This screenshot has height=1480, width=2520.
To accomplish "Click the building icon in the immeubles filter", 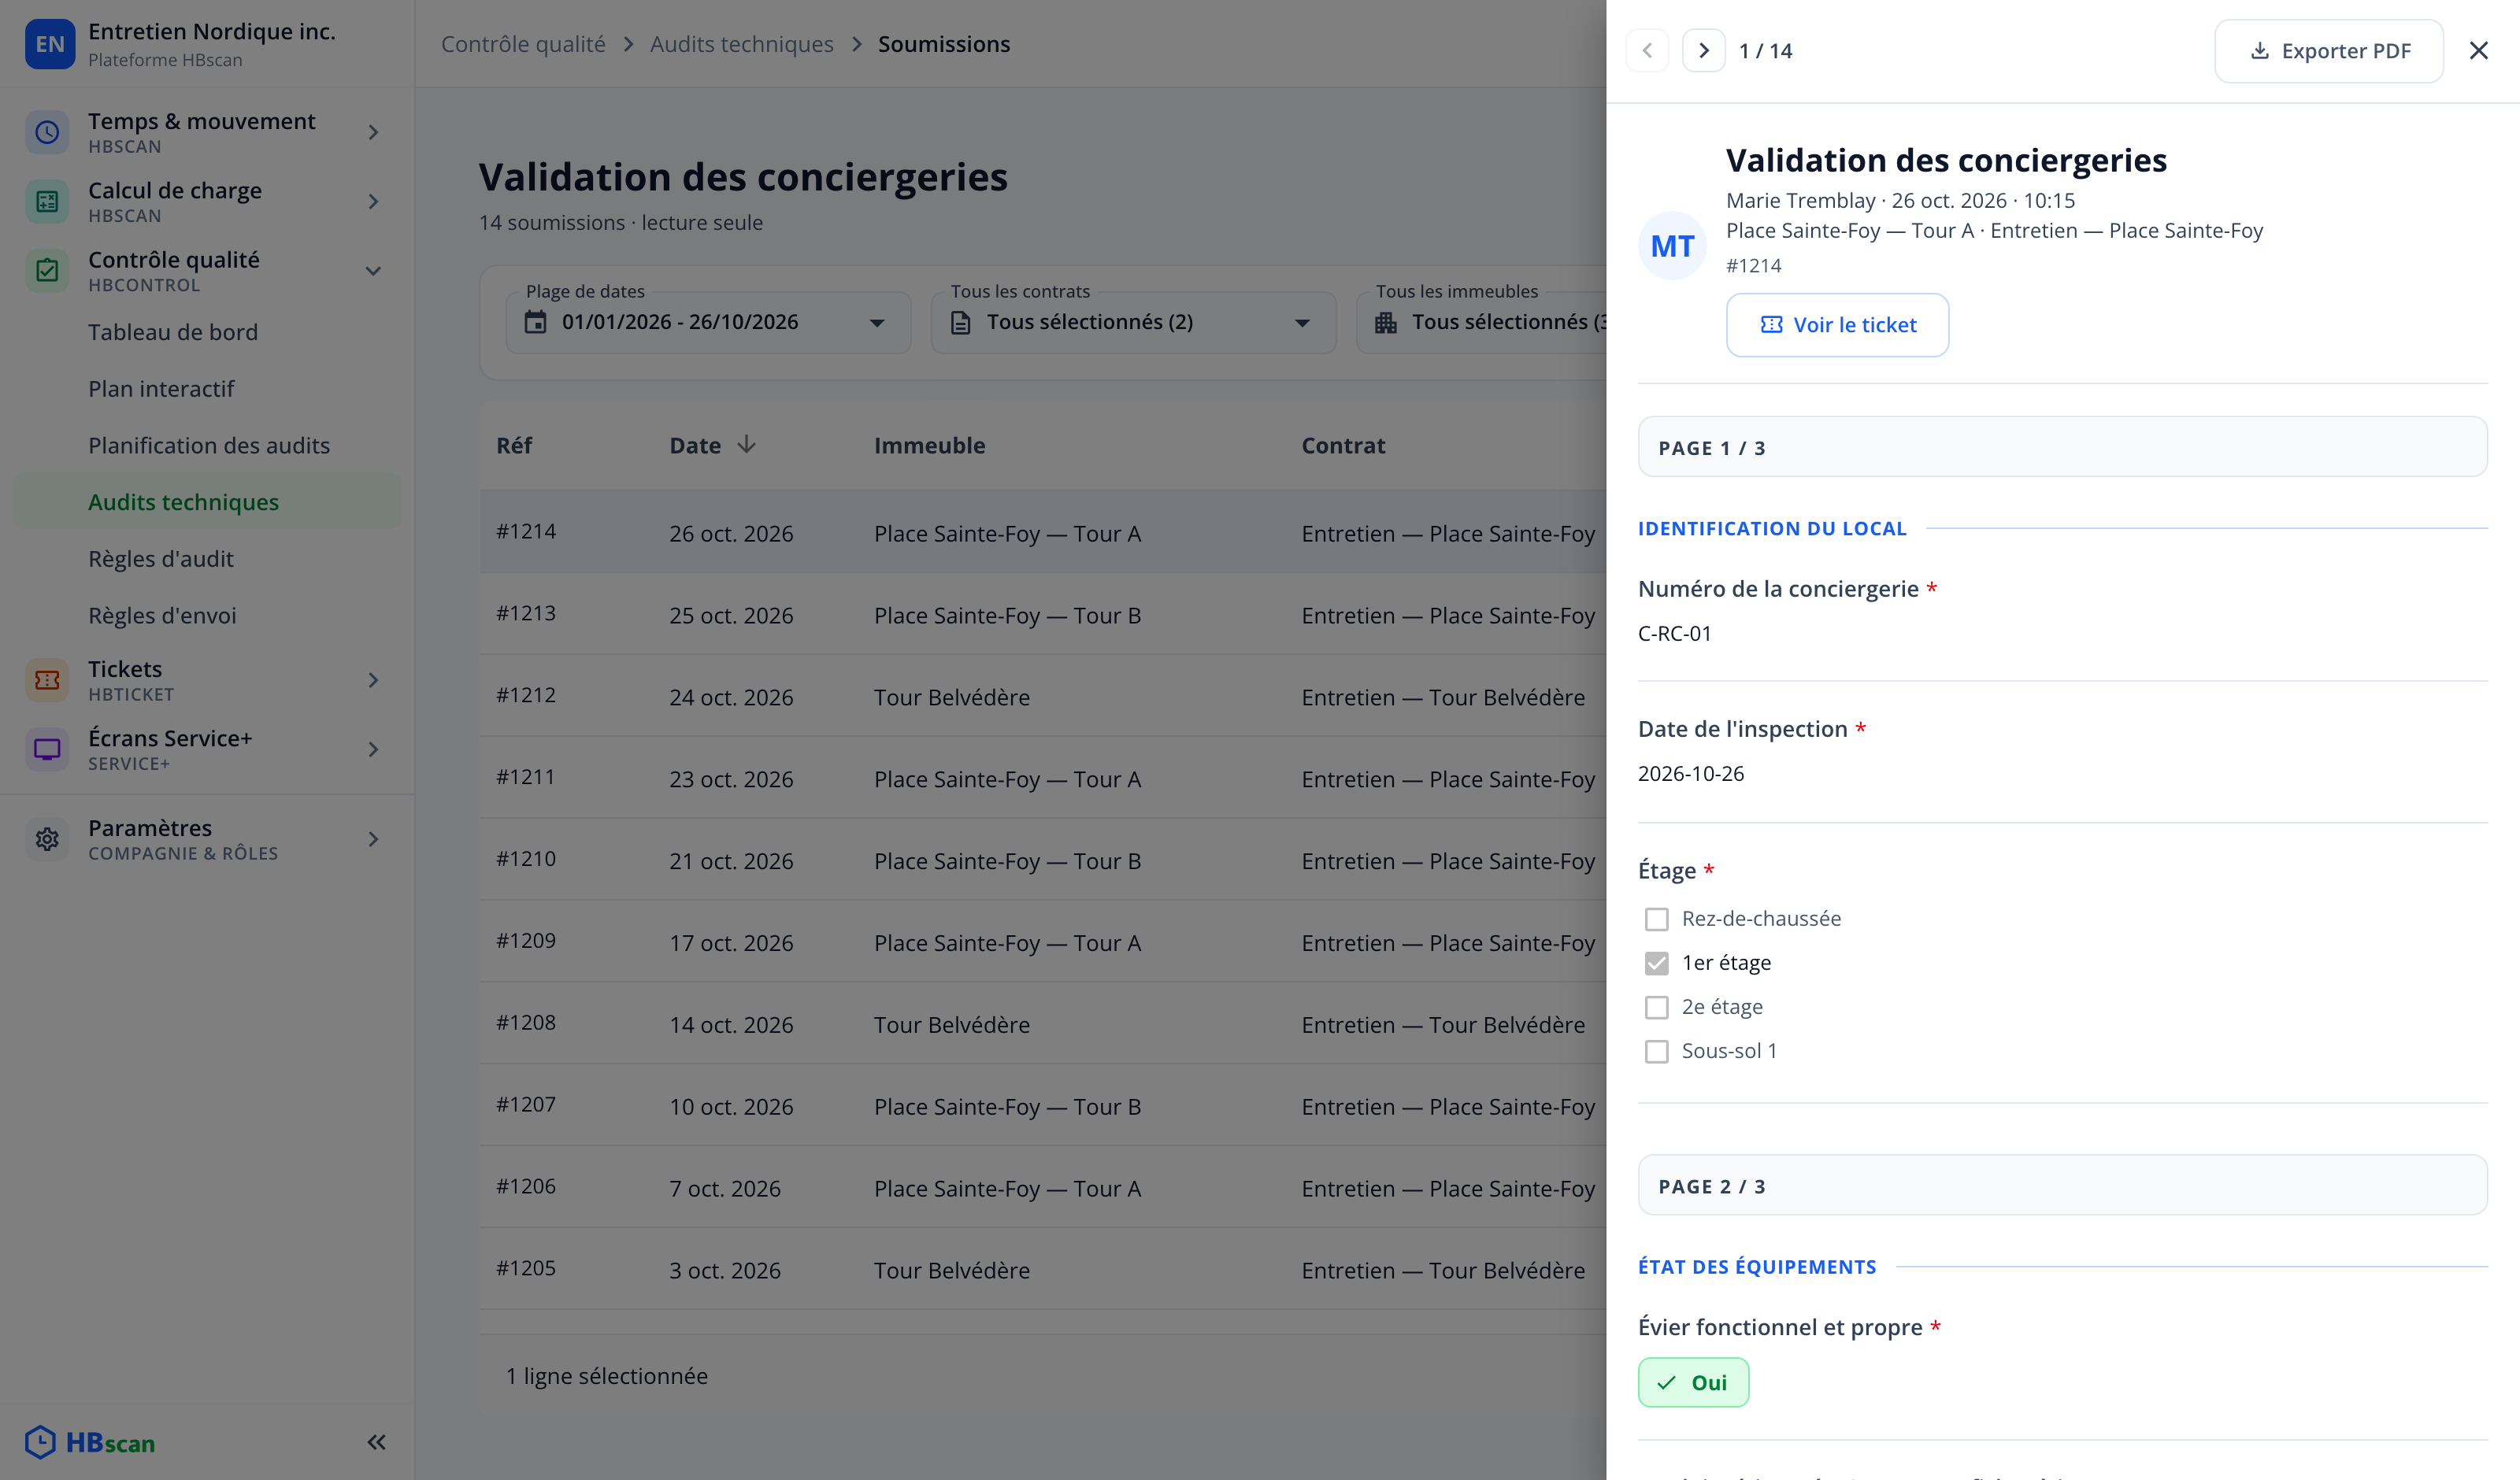I will (1386, 322).
